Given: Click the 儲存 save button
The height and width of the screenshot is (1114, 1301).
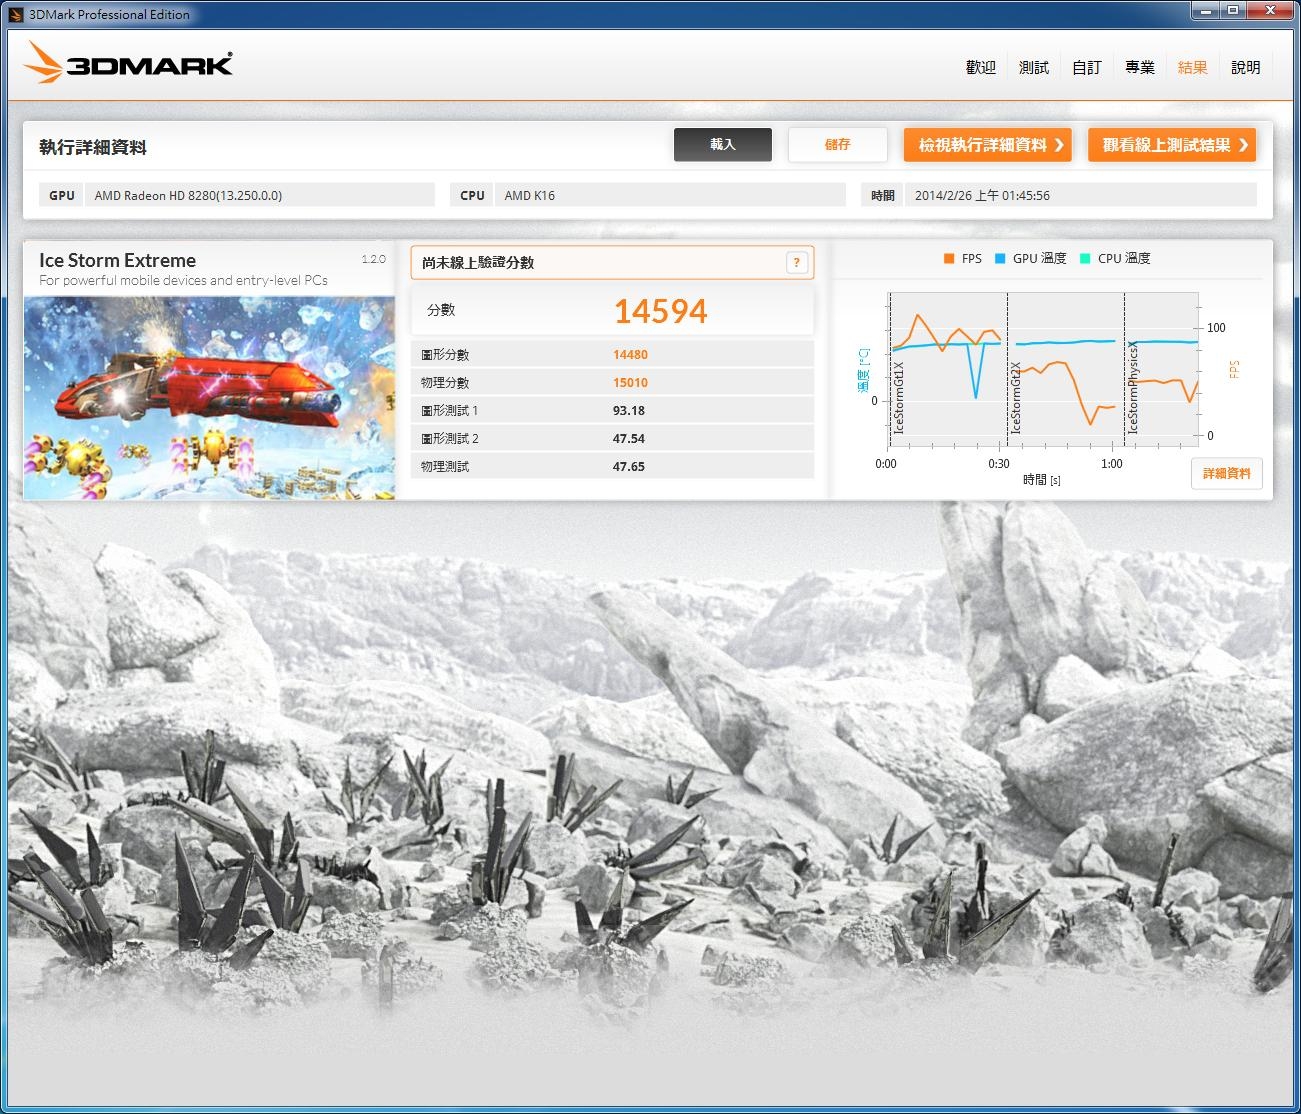Looking at the screenshot, I should click(837, 144).
